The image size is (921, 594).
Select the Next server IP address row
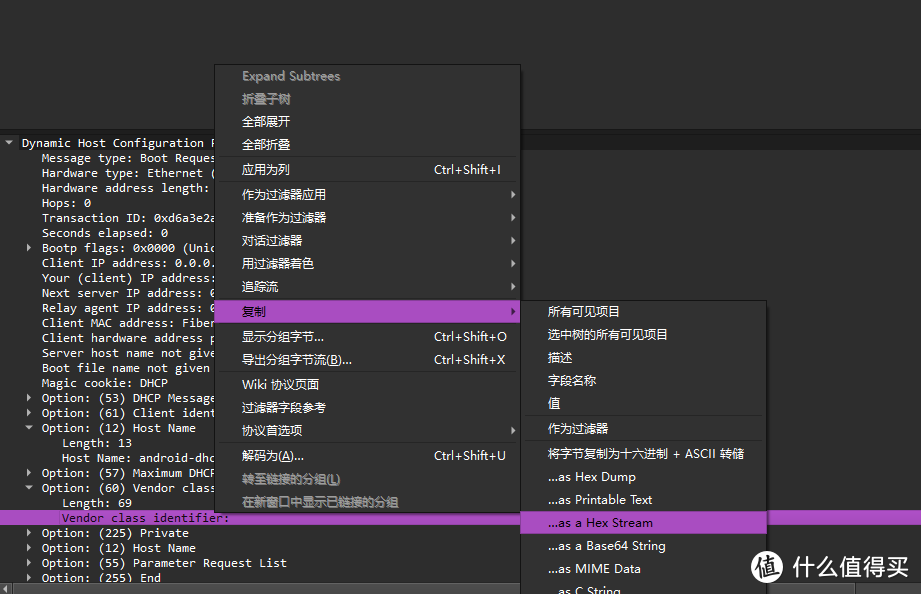[127, 293]
